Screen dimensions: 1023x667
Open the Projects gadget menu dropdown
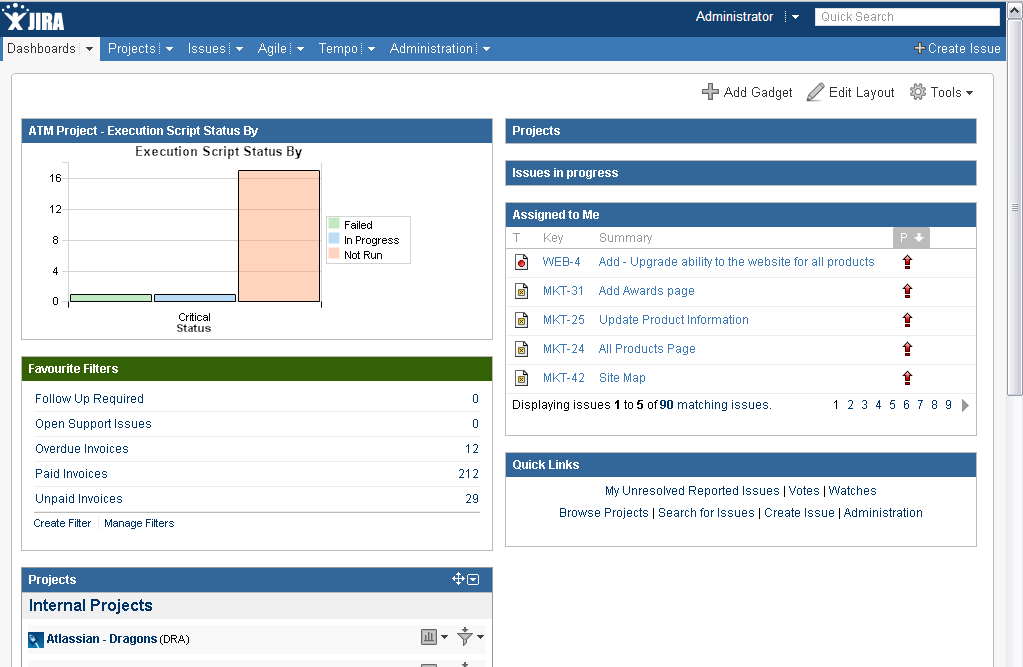coord(473,579)
